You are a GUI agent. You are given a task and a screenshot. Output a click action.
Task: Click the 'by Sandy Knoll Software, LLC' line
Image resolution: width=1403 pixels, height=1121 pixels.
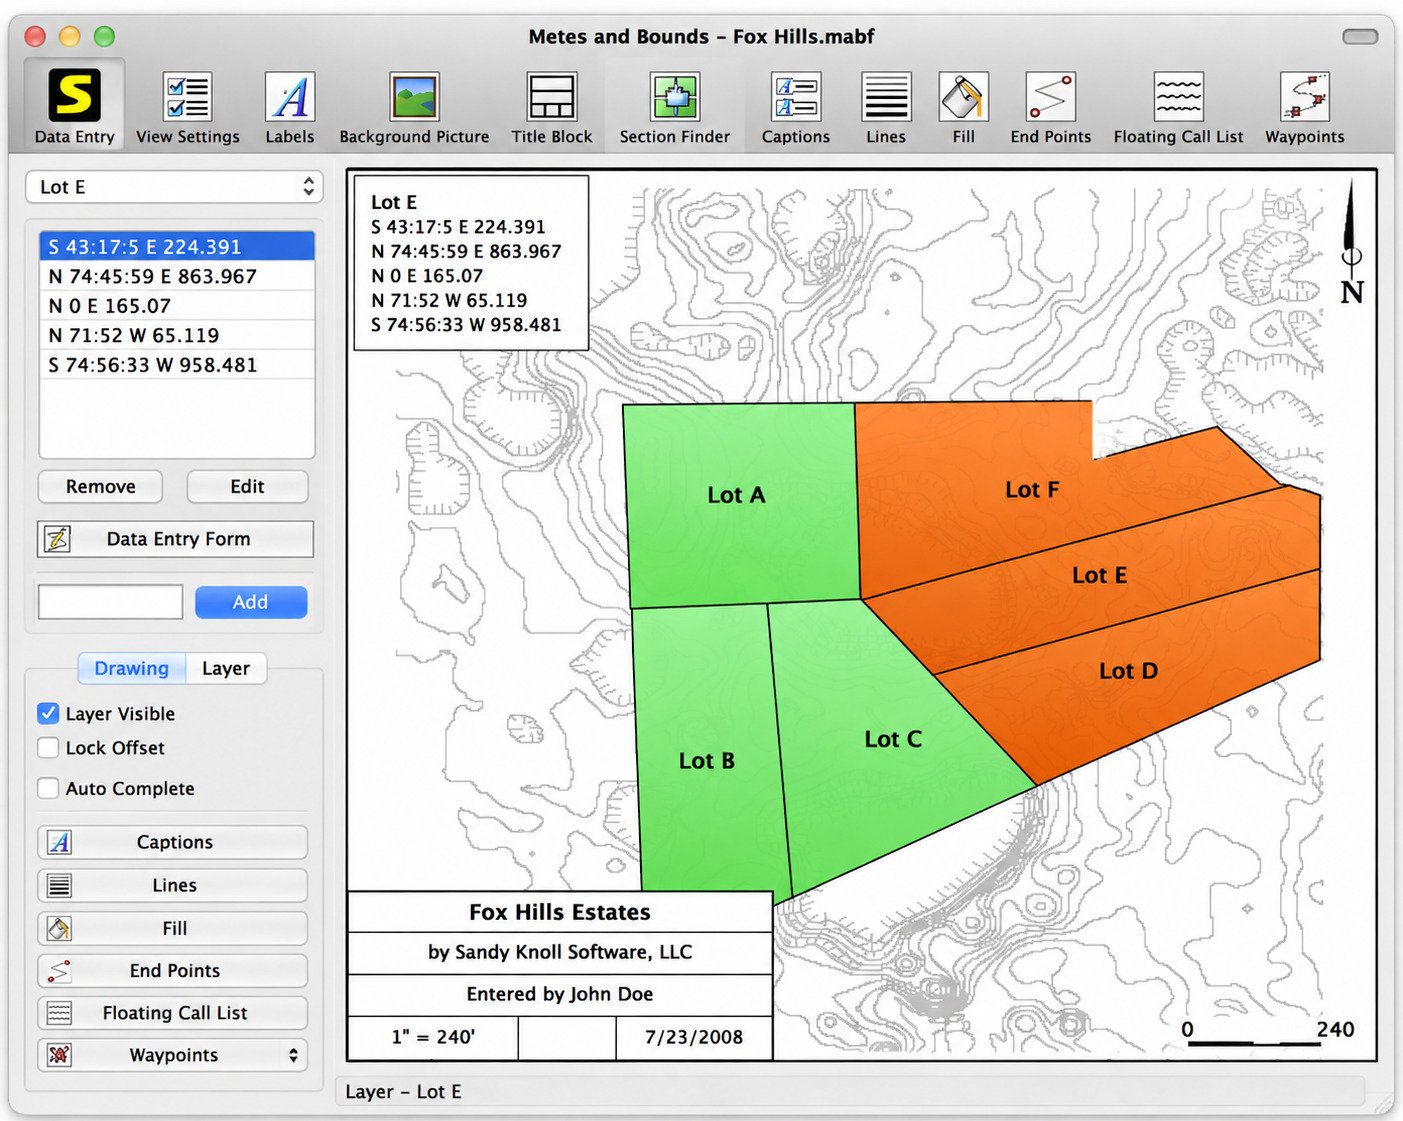point(560,952)
